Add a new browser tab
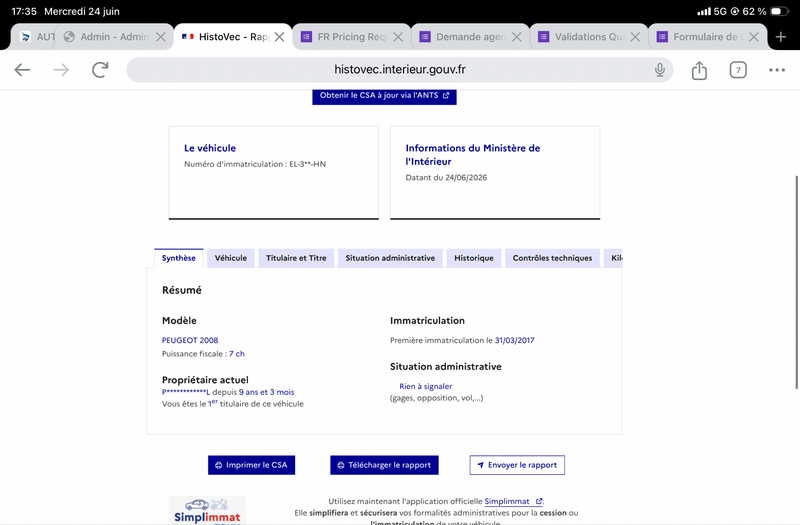The width and height of the screenshot is (800, 525). (x=781, y=37)
